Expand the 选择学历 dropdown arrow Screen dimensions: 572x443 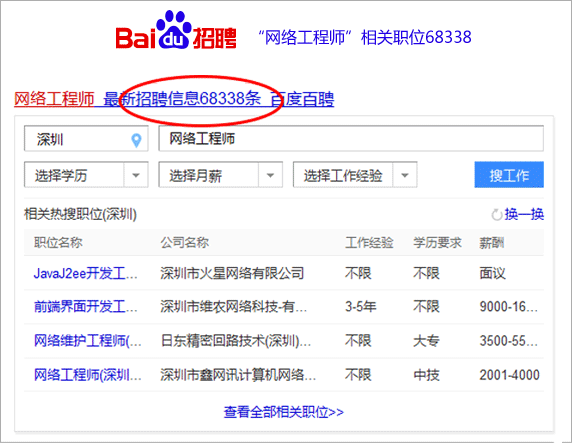coord(136,175)
